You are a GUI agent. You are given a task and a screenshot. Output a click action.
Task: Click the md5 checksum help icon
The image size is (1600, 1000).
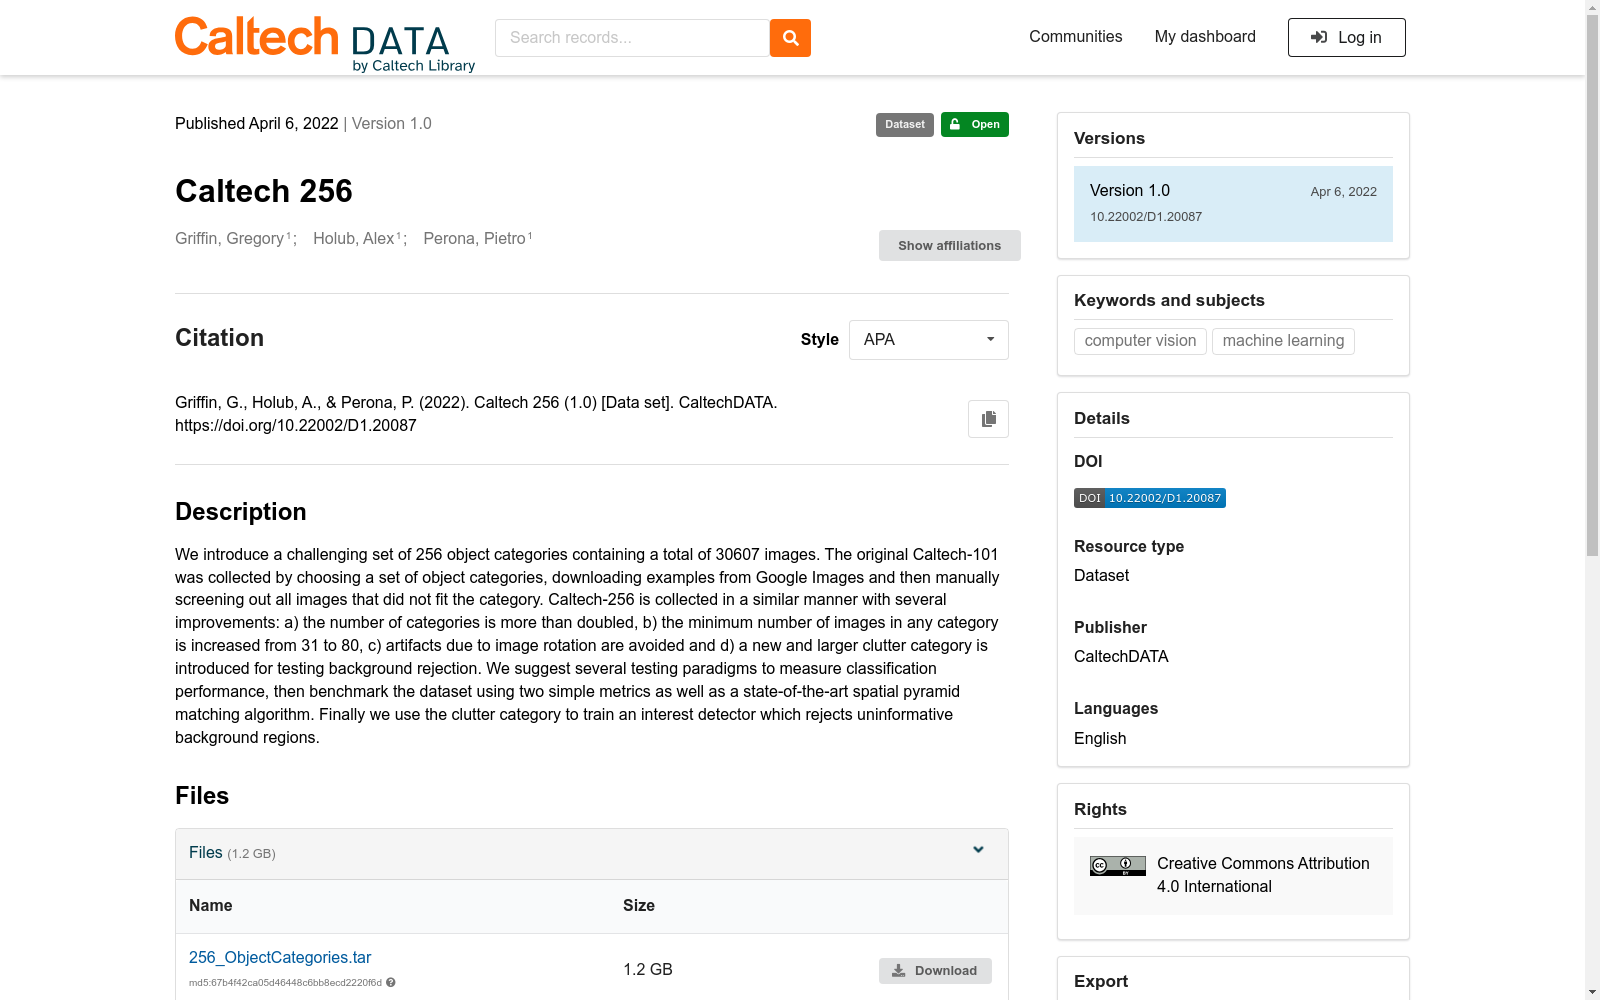click(x=391, y=982)
